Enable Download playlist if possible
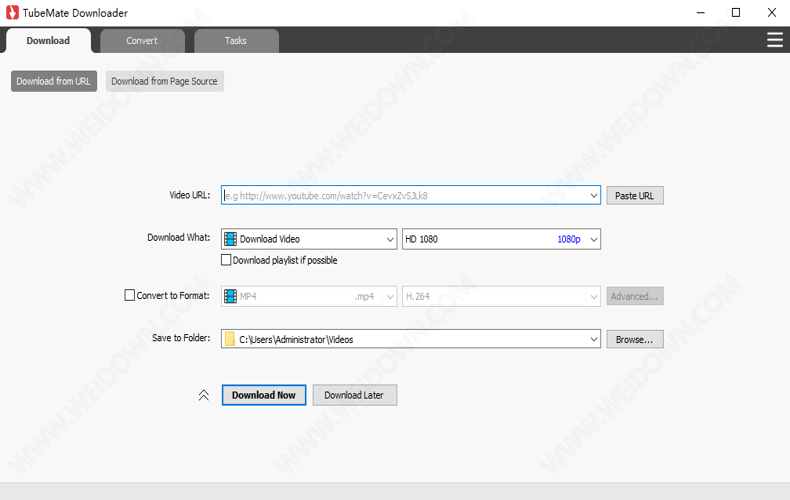The height and width of the screenshot is (500, 790). tap(226, 260)
